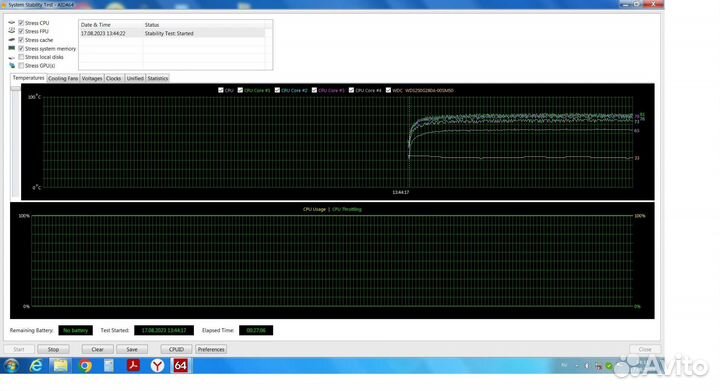Open Adobe Reader from the taskbar

(x=133, y=366)
